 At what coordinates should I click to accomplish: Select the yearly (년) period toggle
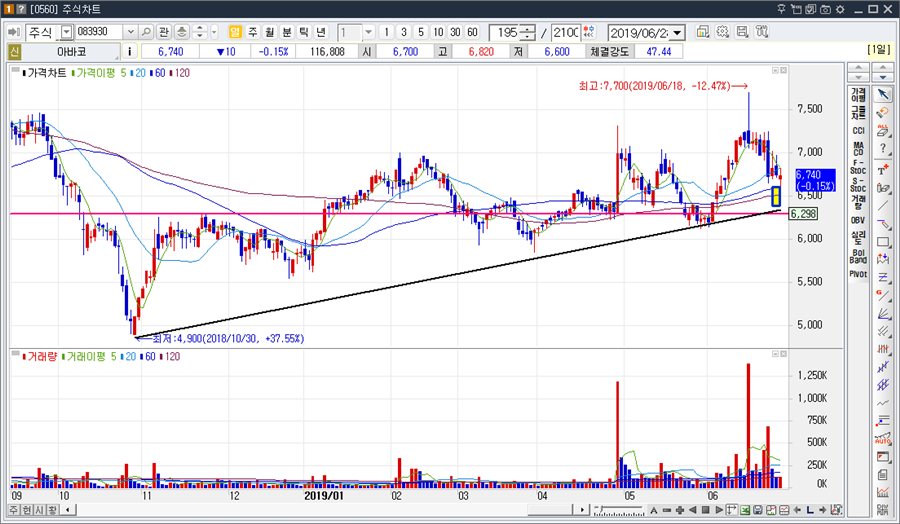coord(321,32)
